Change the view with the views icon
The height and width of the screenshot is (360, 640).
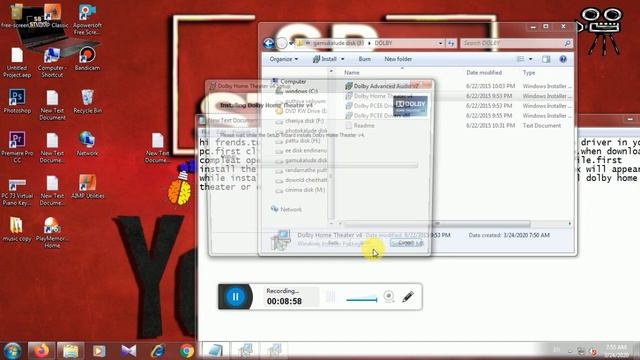pyautogui.click(x=520, y=59)
